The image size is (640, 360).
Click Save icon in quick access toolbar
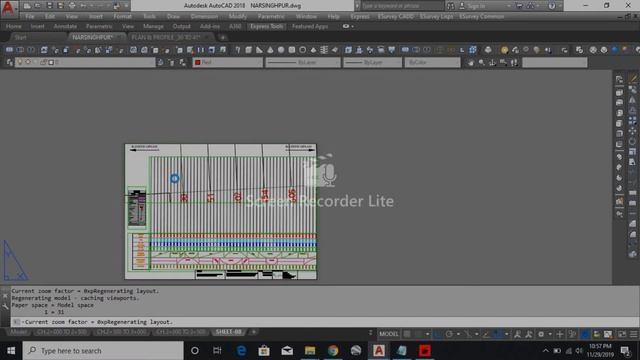coord(49,6)
